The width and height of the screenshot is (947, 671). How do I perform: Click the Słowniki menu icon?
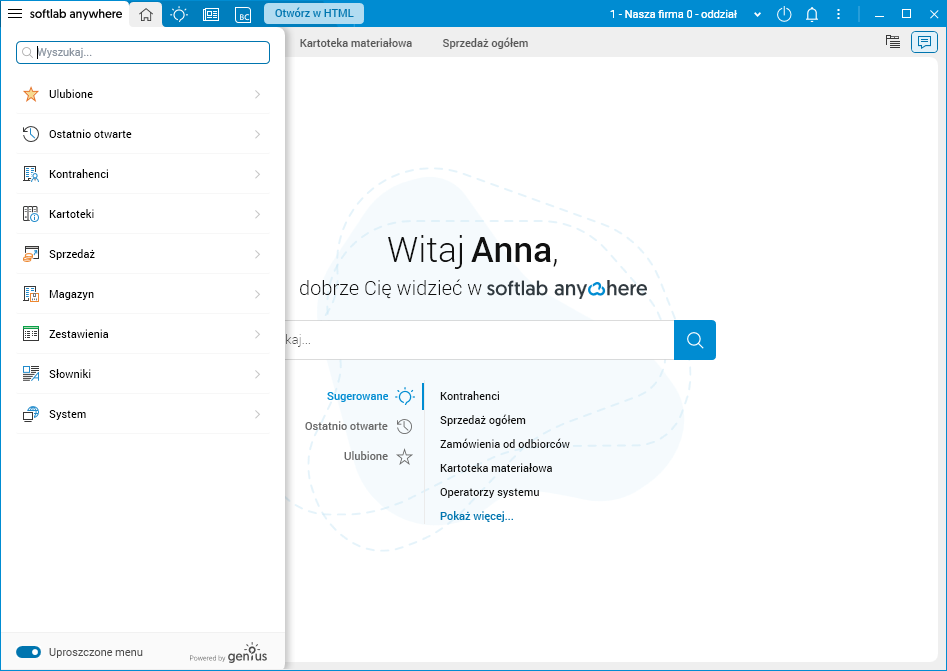click(31, 374)
